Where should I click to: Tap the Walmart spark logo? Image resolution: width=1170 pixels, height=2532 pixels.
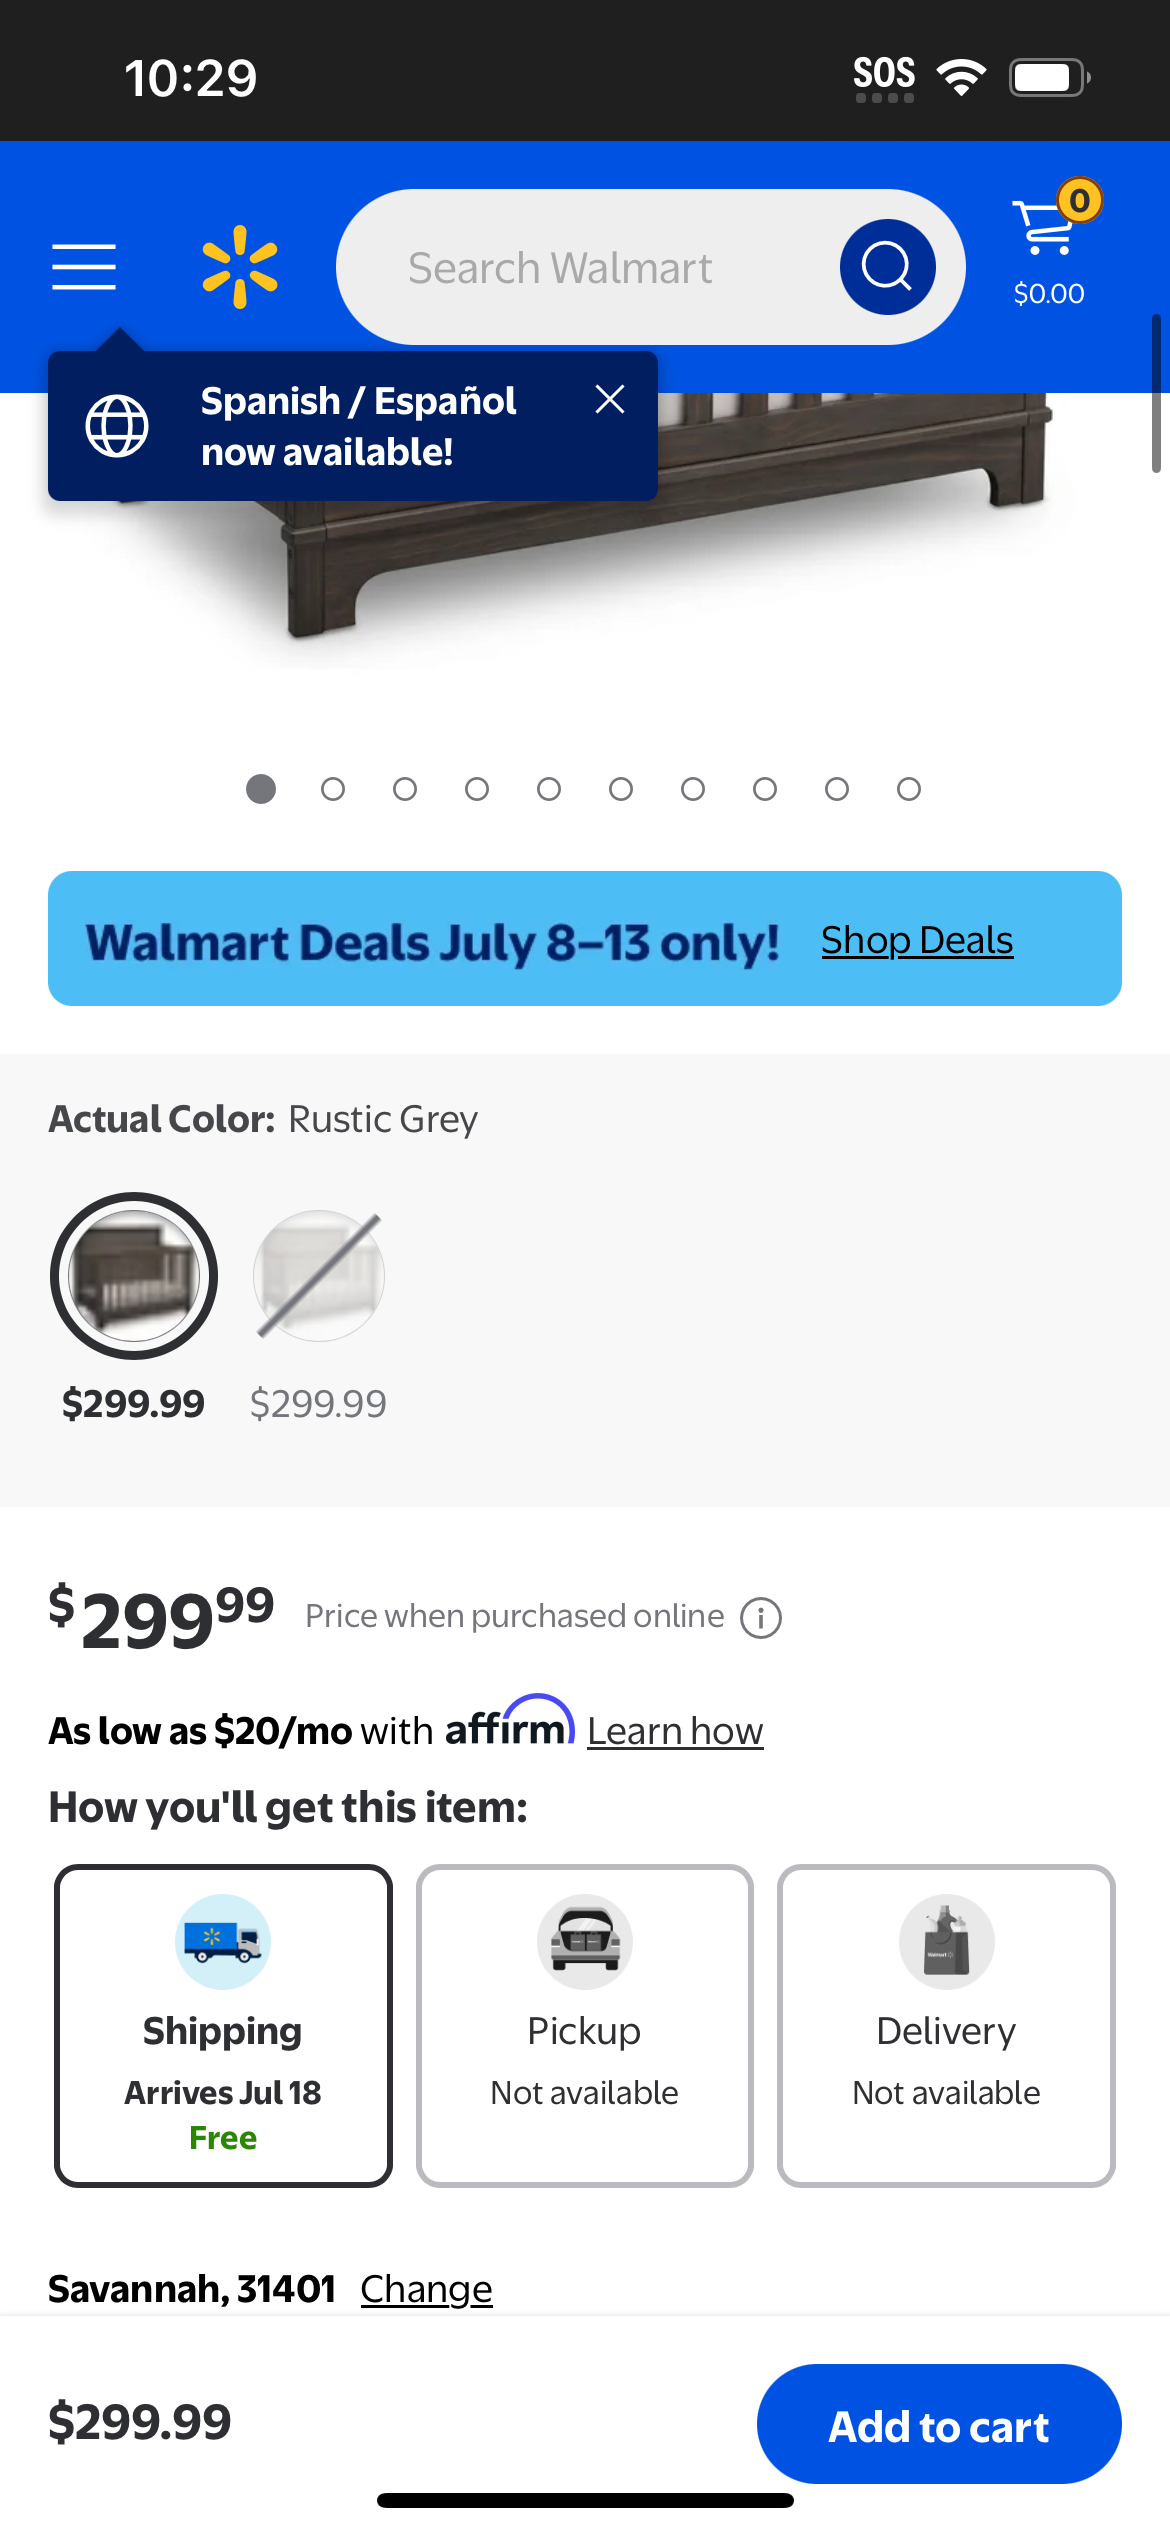240,267
